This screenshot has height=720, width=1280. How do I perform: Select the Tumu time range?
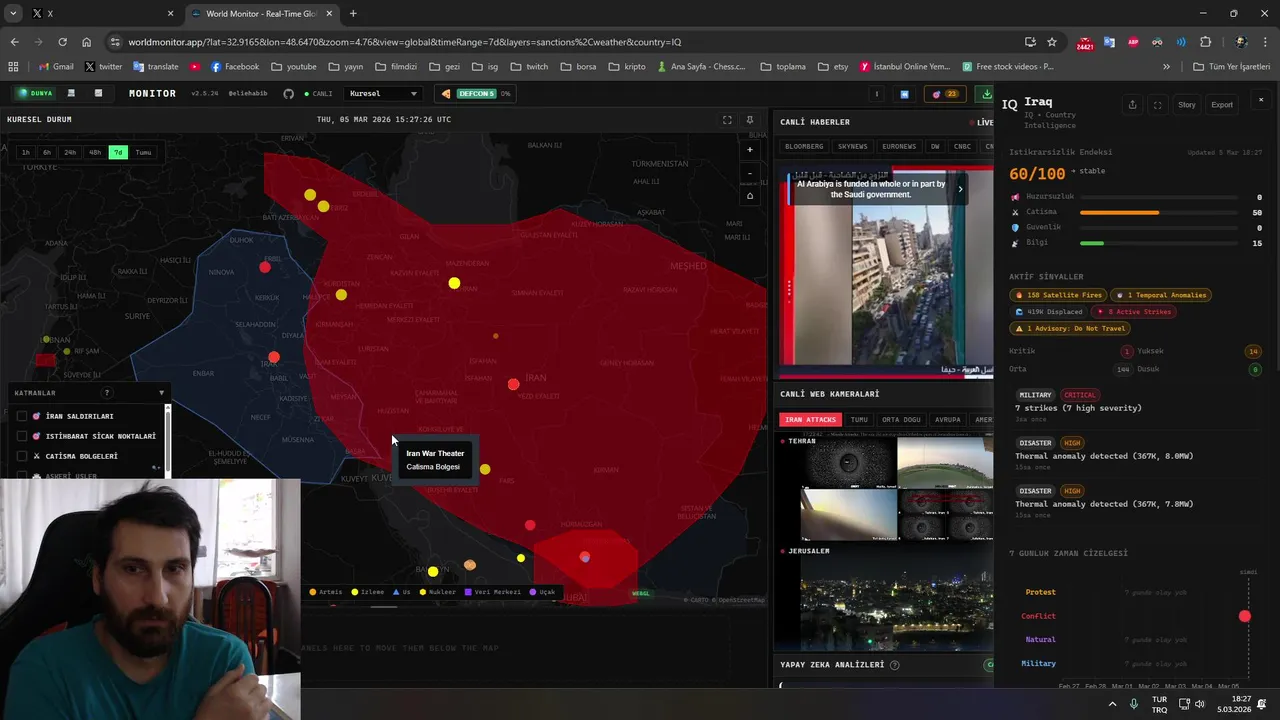click(x=144, y=152)
